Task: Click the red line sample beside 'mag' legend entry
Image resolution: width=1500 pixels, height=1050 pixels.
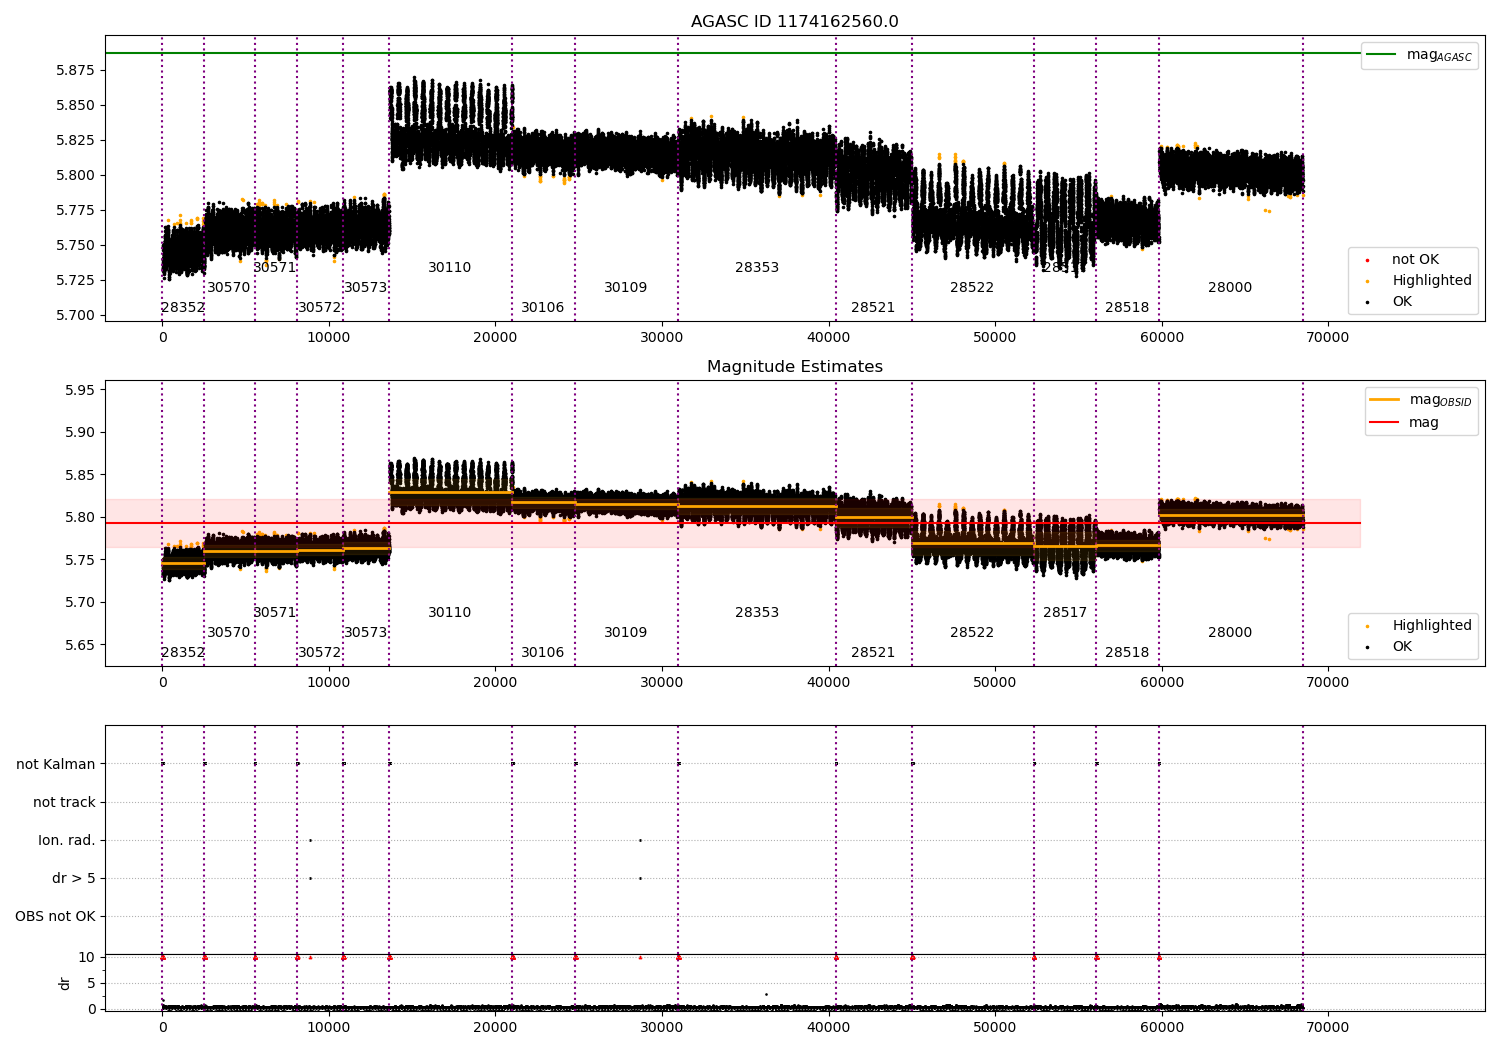Action: 1384,423
